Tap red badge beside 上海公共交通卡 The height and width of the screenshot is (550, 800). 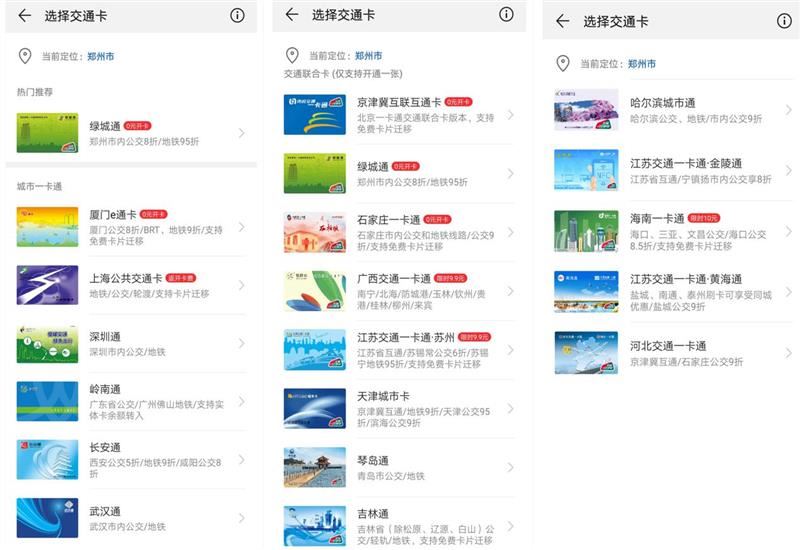[181, 278]
